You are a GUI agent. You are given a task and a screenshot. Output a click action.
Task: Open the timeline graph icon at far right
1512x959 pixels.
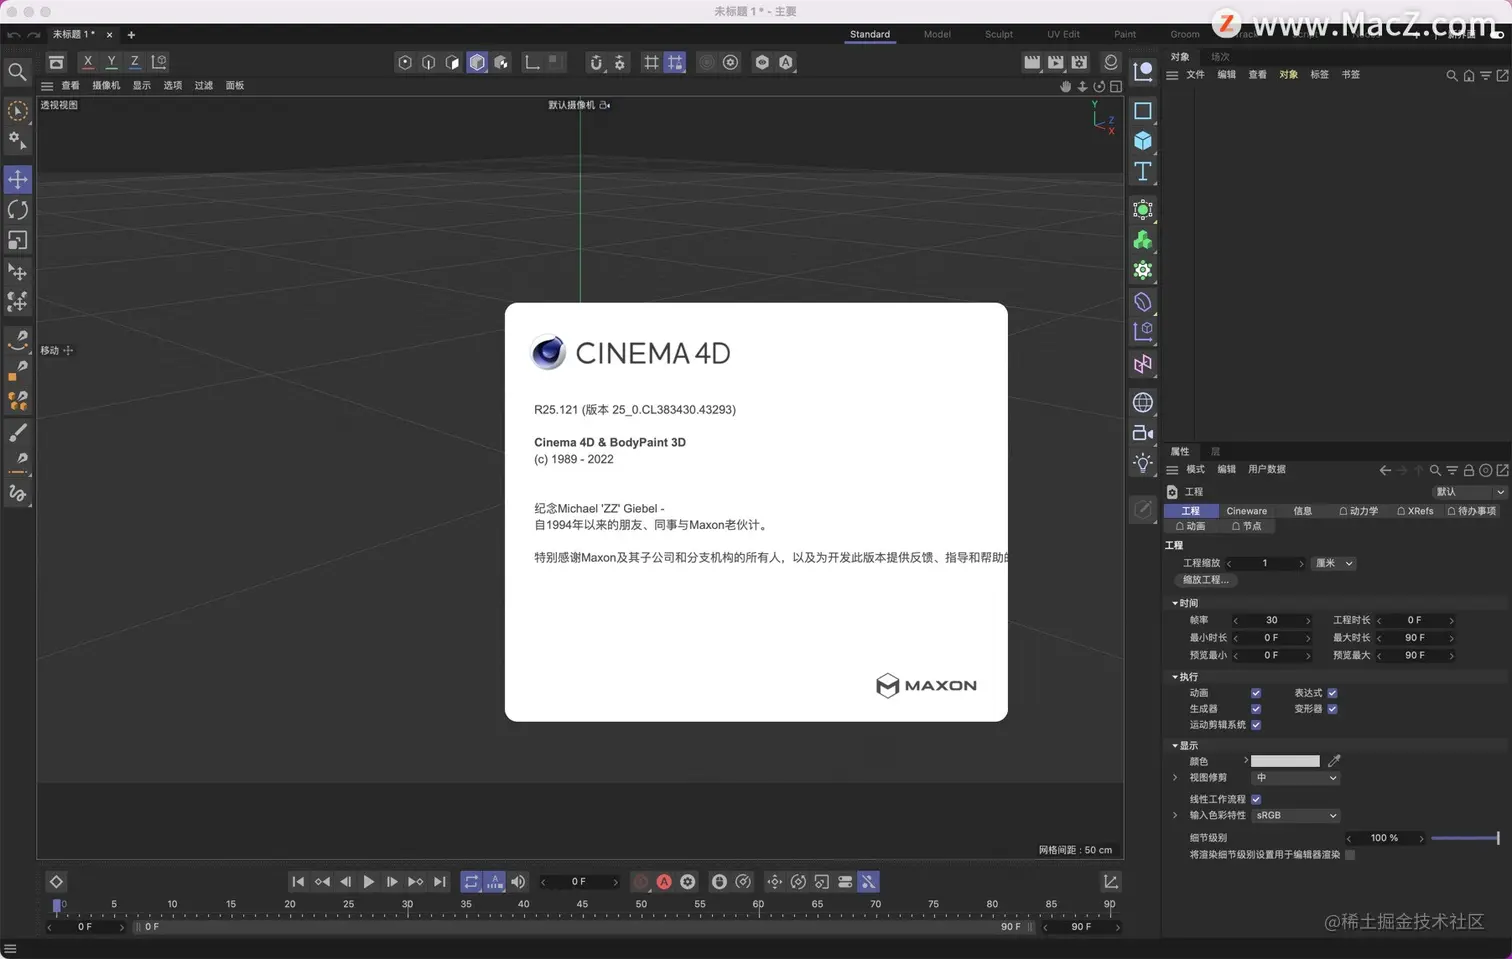[x=1110, y=882]
